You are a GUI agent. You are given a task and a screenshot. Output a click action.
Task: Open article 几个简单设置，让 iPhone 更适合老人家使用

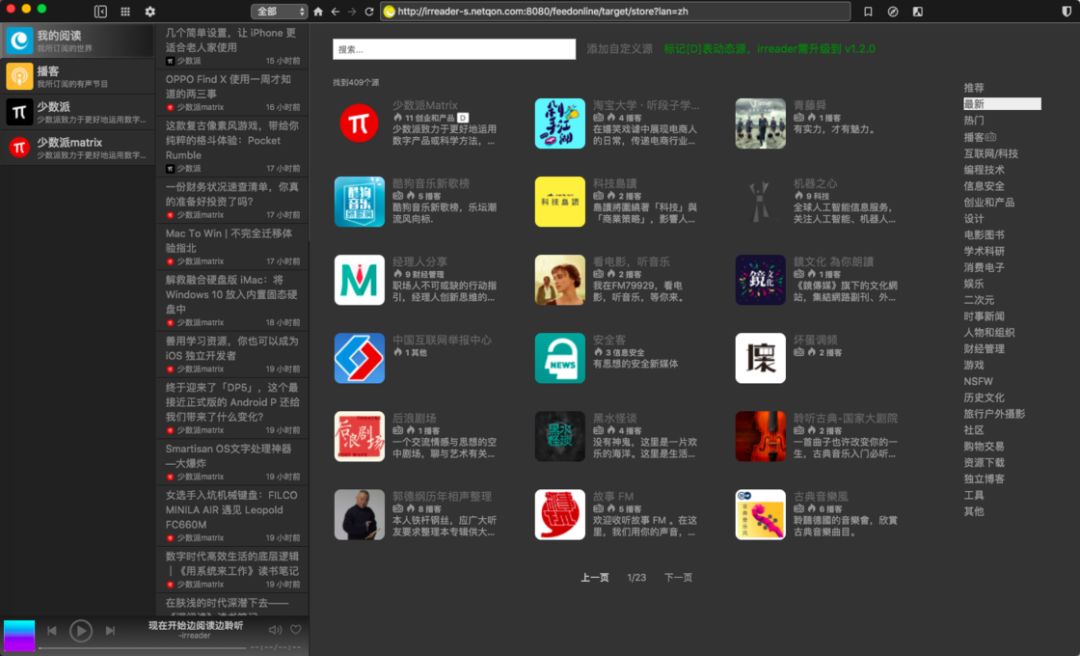(232, 45)
